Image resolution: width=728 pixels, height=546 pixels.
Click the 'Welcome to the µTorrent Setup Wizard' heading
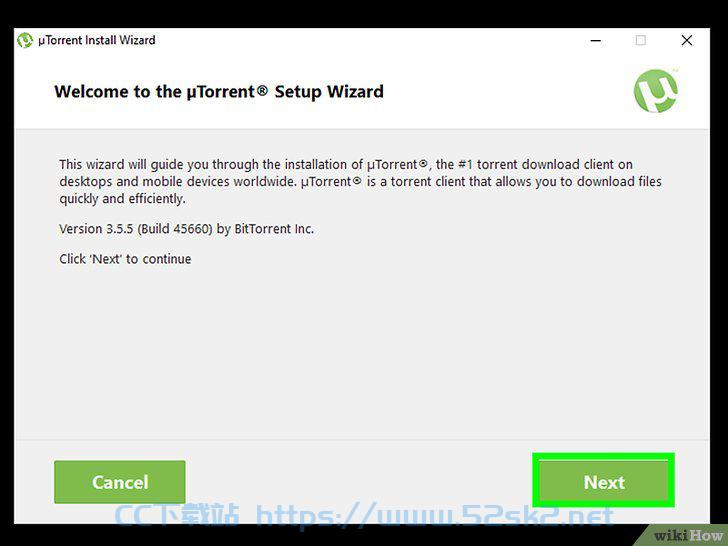pos(219,91)
